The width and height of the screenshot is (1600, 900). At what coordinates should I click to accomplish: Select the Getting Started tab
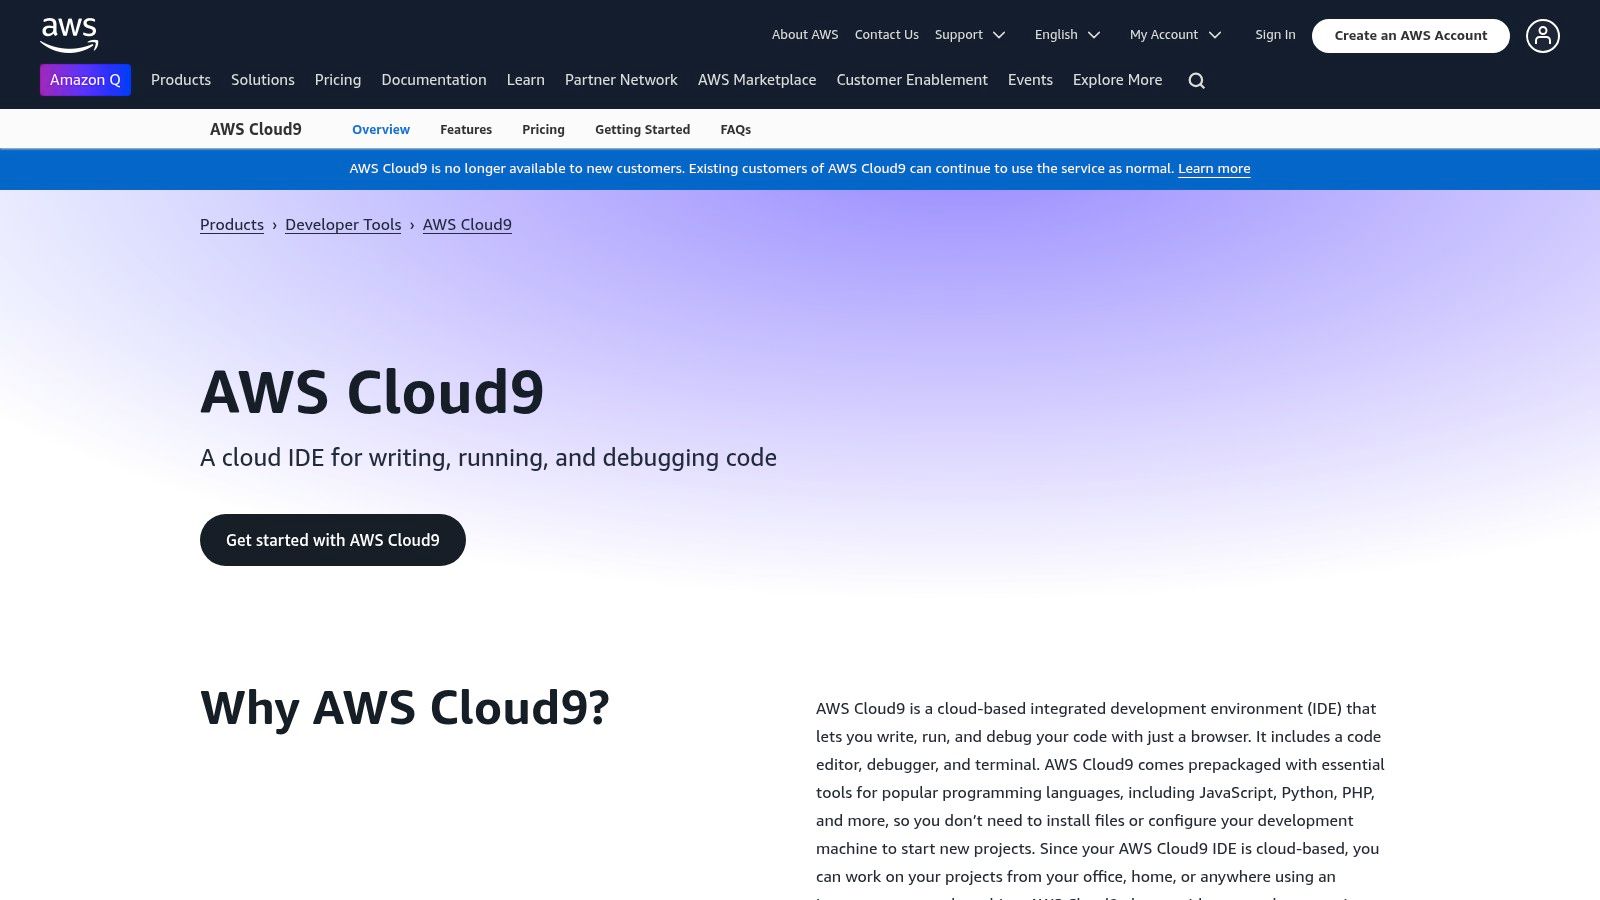tap(642, 130)
